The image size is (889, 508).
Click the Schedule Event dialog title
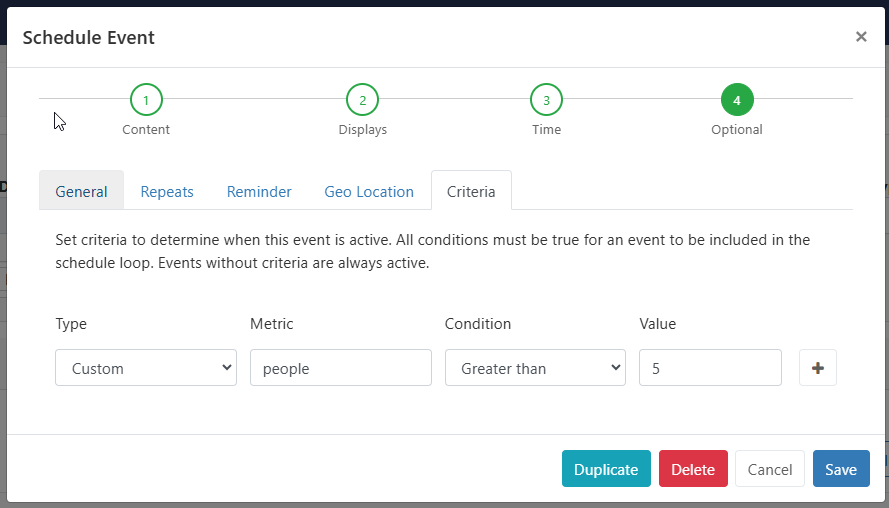[89, 38]
